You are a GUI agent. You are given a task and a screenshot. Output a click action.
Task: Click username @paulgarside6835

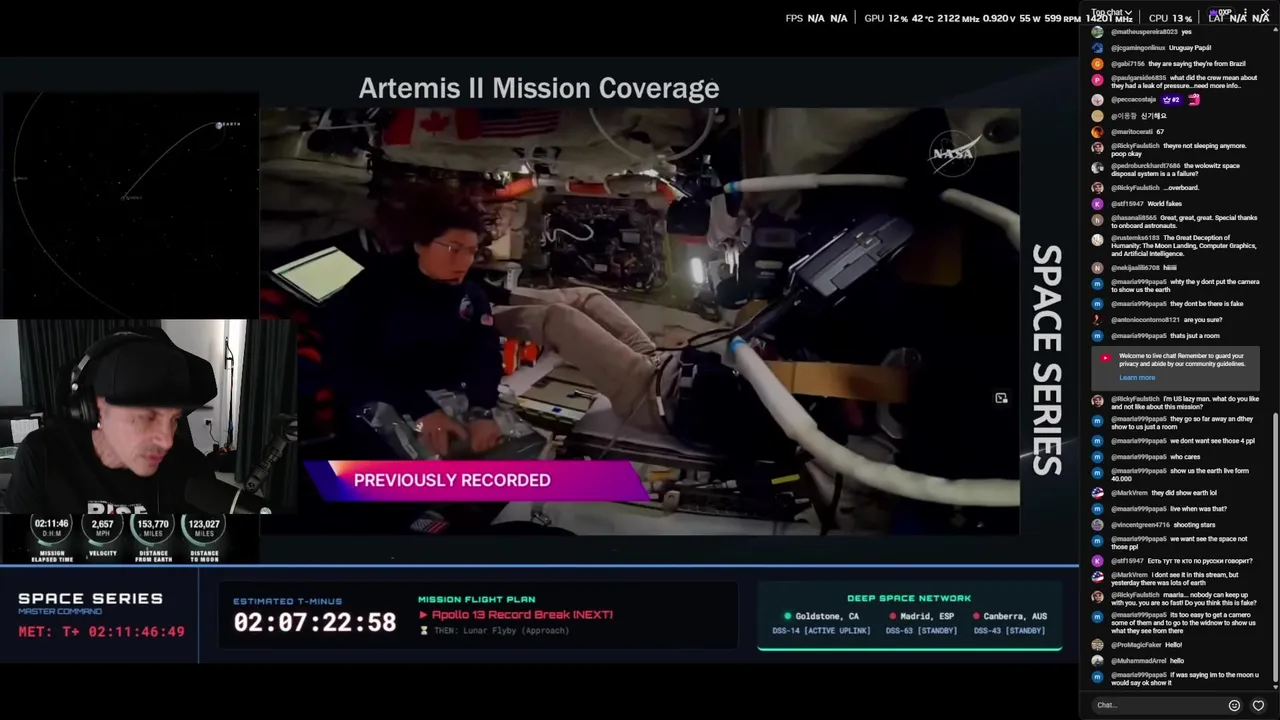click(1139, 78)
